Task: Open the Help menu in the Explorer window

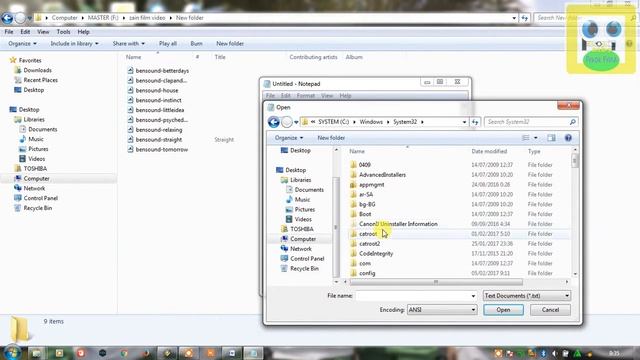Action: coord(83,31)
